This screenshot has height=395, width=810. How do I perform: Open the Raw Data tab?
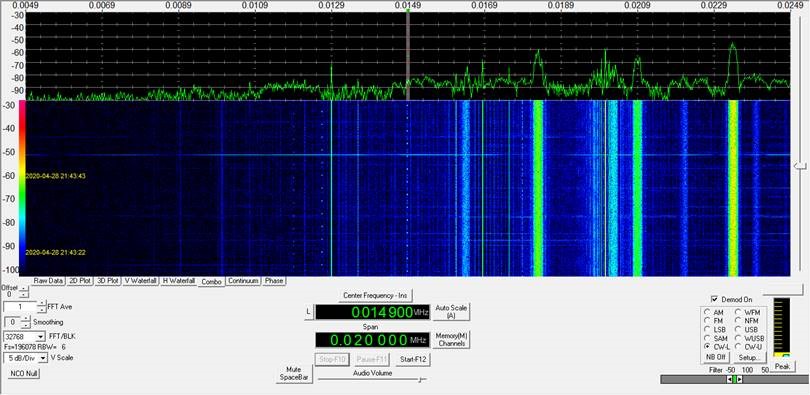coord(49,280)
